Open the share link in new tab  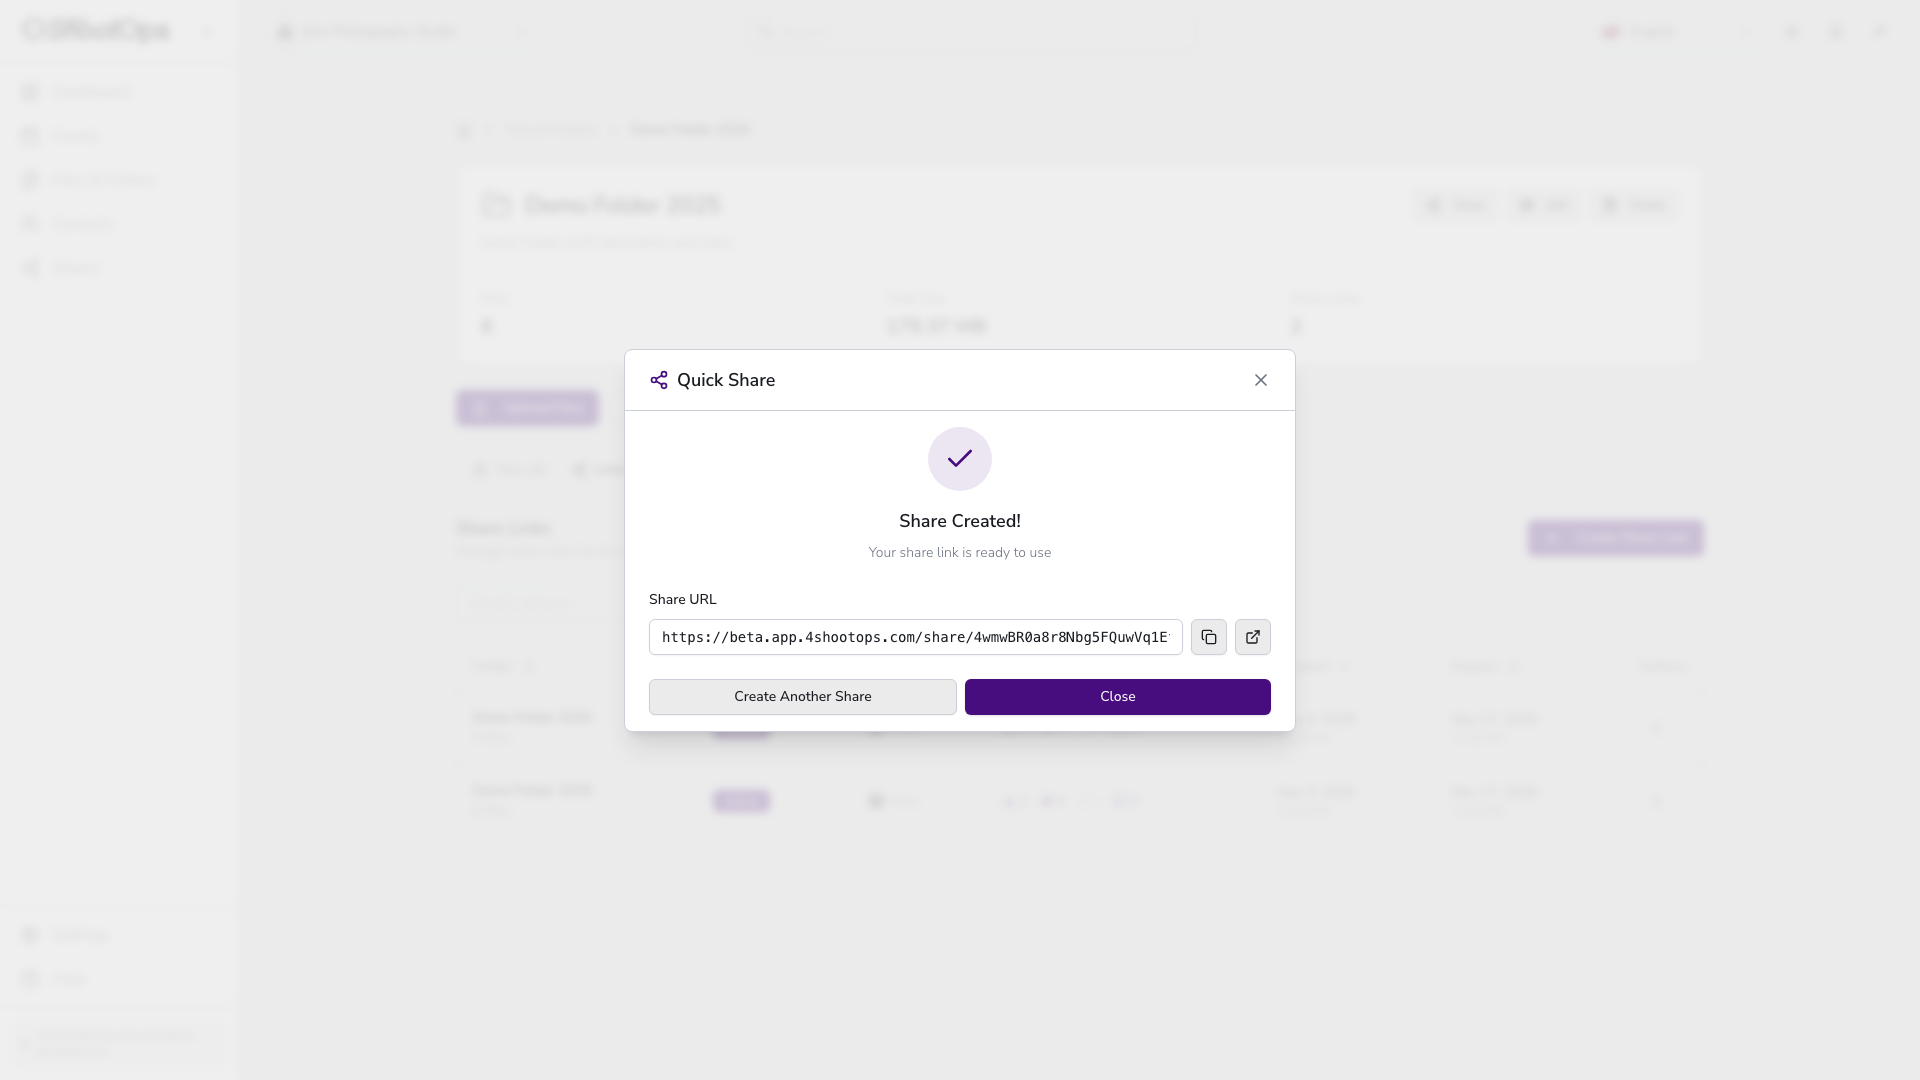point(1252,637)
